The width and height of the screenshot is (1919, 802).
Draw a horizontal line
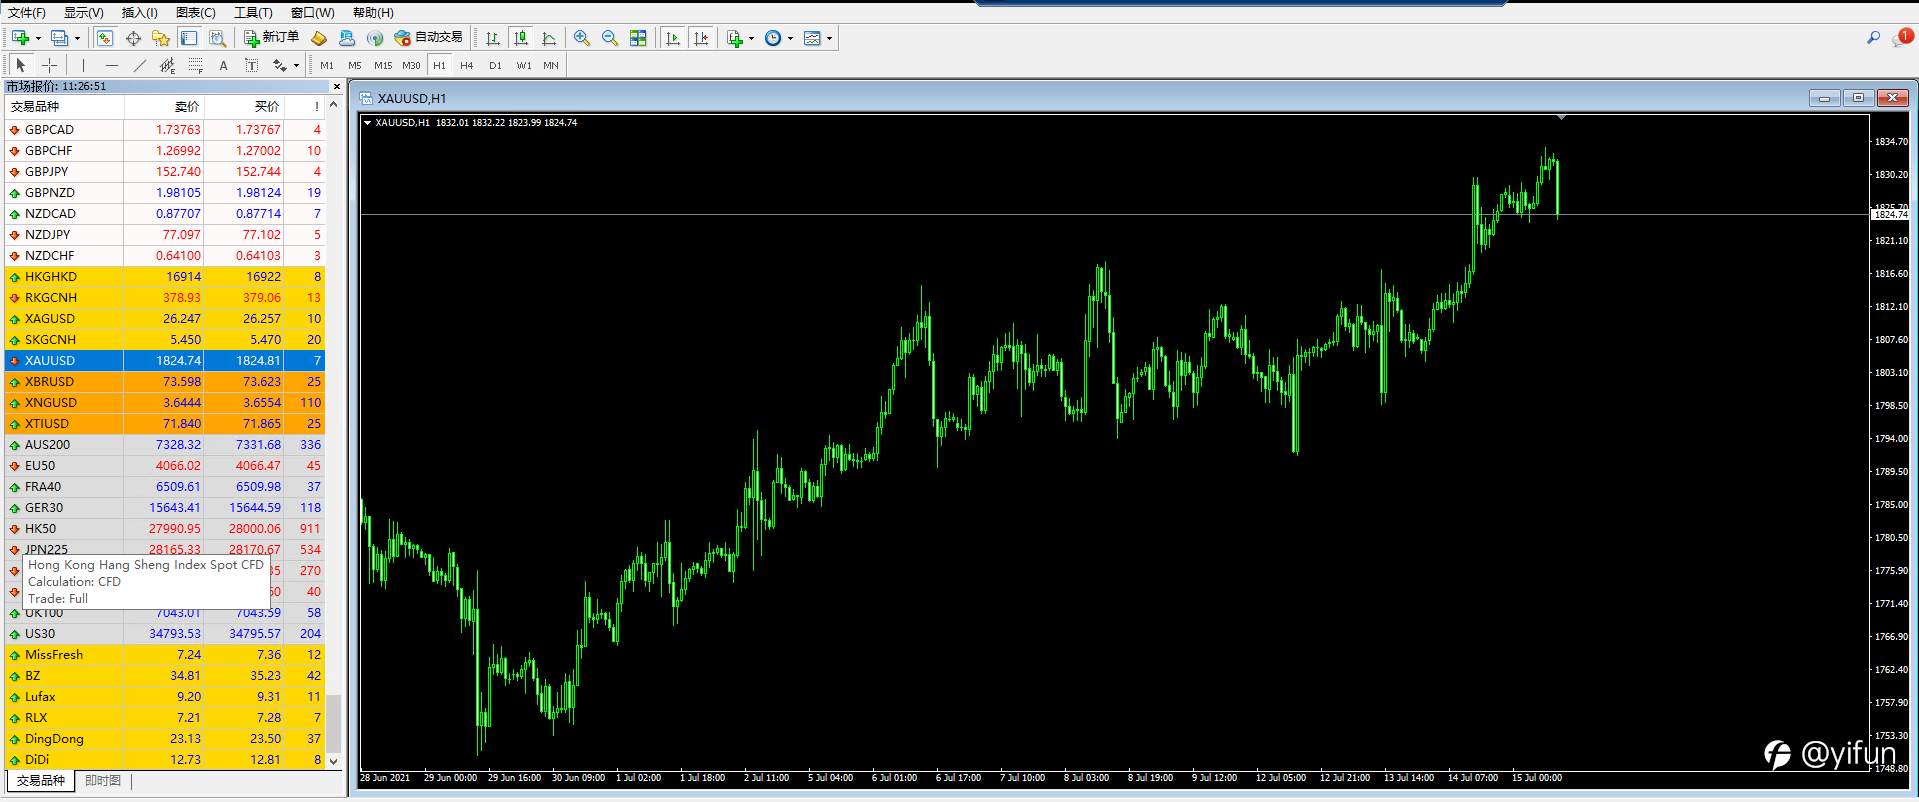111,65
